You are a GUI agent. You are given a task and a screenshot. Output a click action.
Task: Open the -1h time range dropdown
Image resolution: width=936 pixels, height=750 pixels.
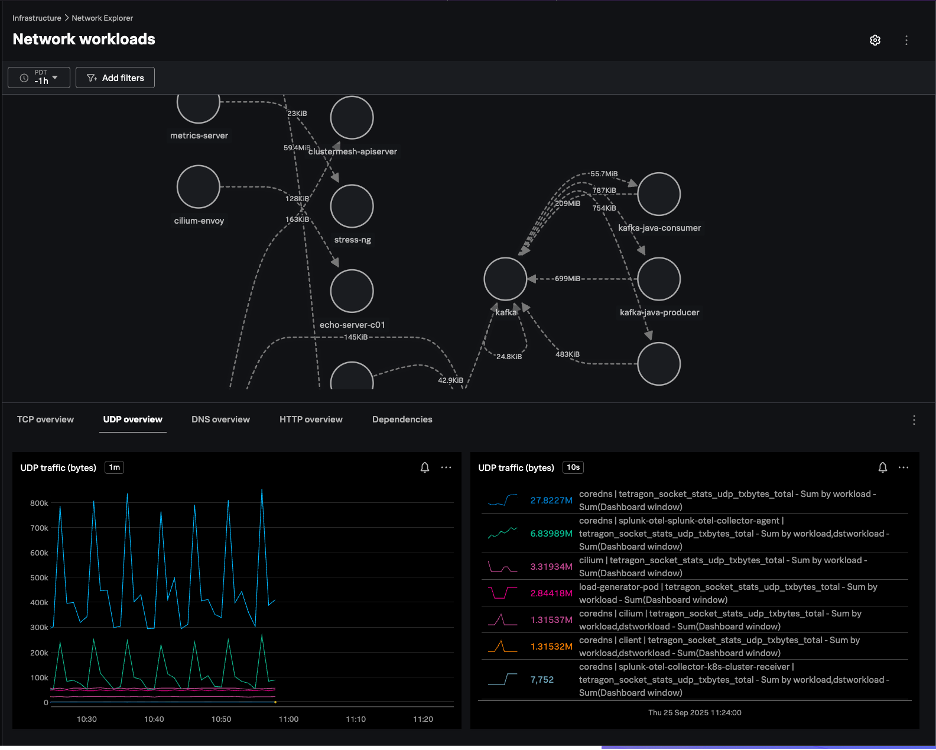(x=39, y=78)
